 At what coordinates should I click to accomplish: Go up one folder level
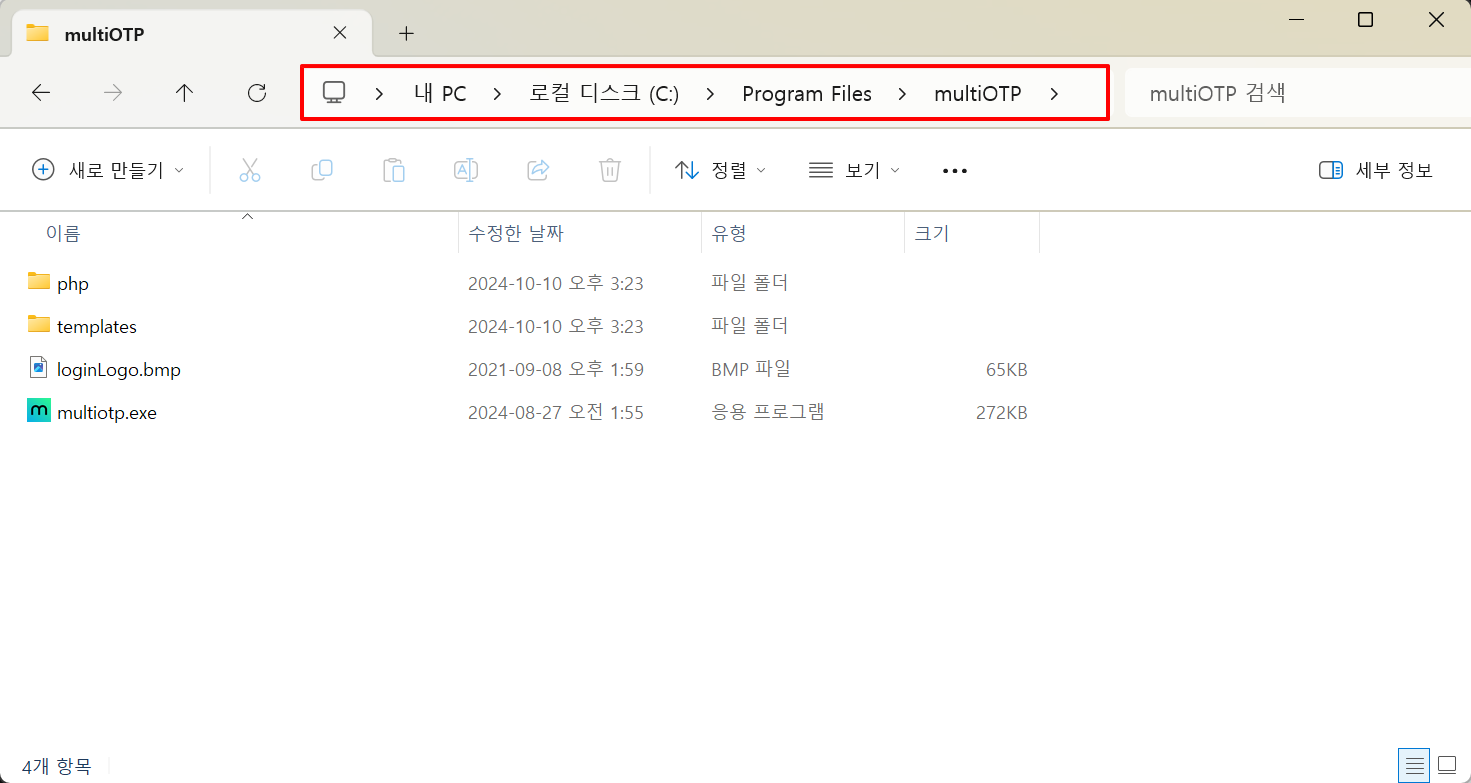pyautogui.click(x=185, y=93)
